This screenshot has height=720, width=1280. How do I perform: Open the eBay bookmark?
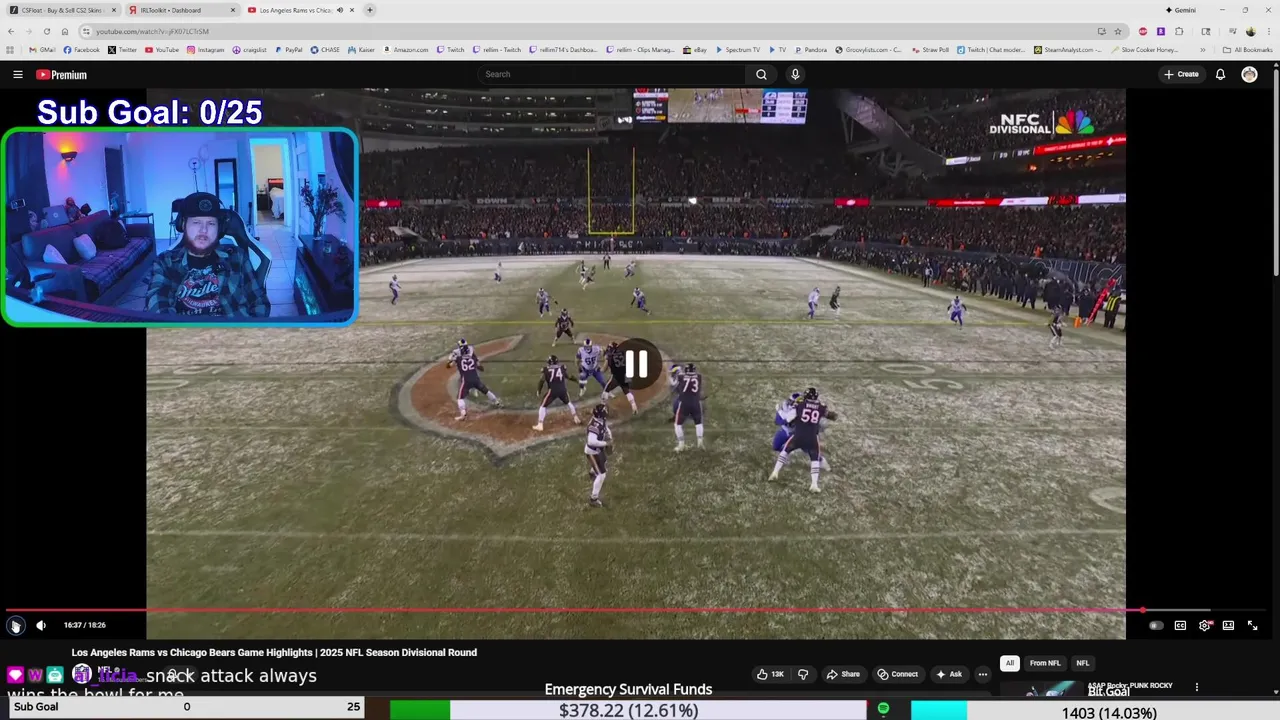[x=695, y=49]
